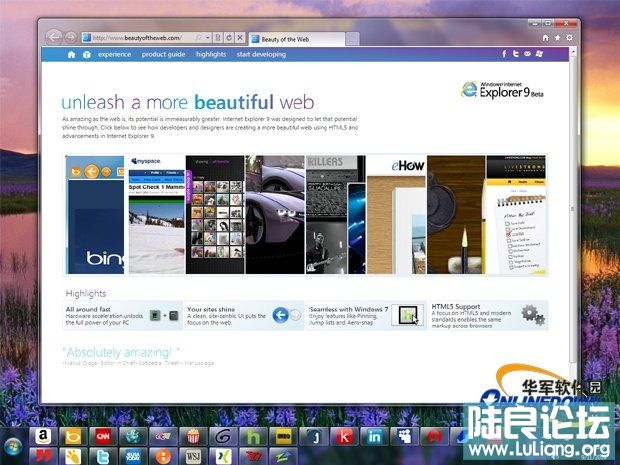Launch the Amazon pinned taskbar icon
This screenshot has height=465, width=620.
45,436
